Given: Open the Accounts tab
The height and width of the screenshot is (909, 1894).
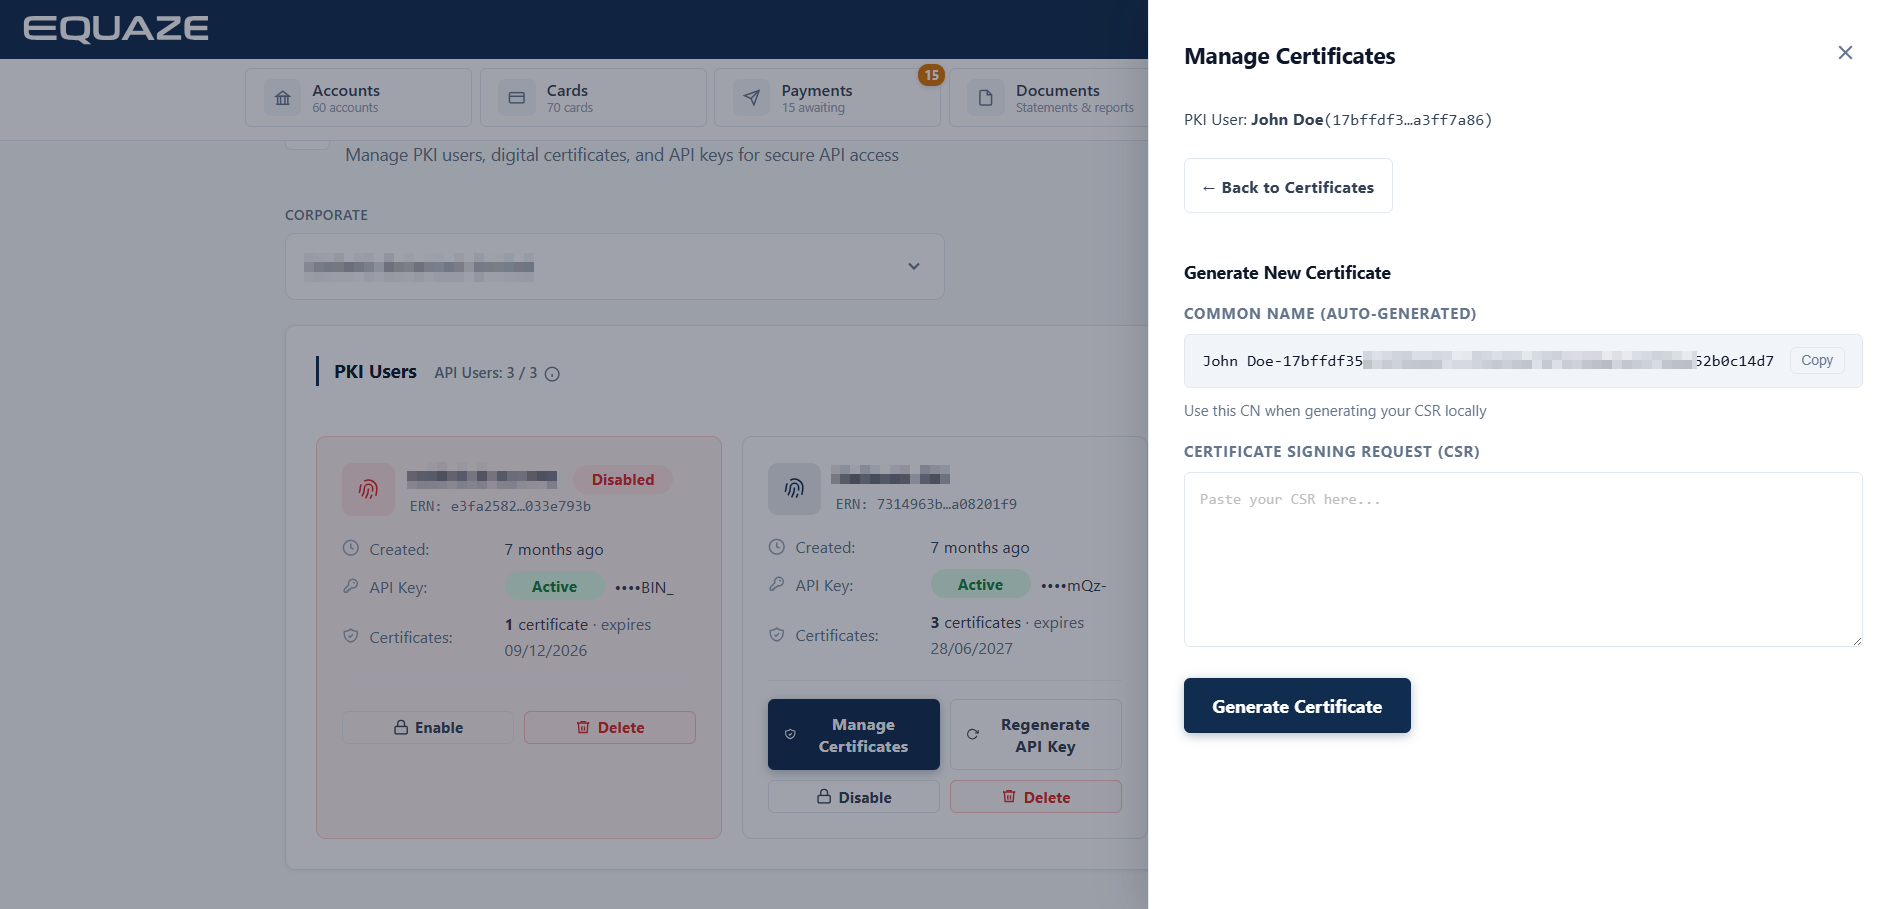Looking at the screenshot, I should coord(358,98).
